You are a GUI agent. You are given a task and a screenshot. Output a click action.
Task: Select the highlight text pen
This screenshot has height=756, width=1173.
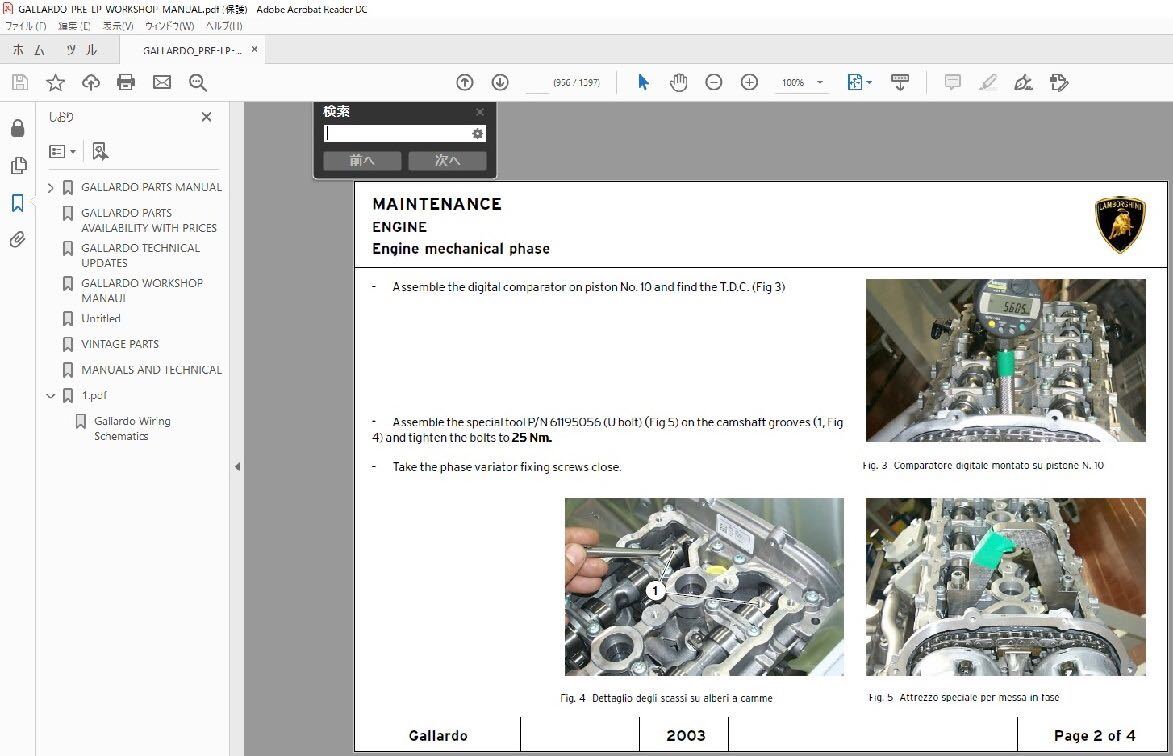click(x=987, y=82)
